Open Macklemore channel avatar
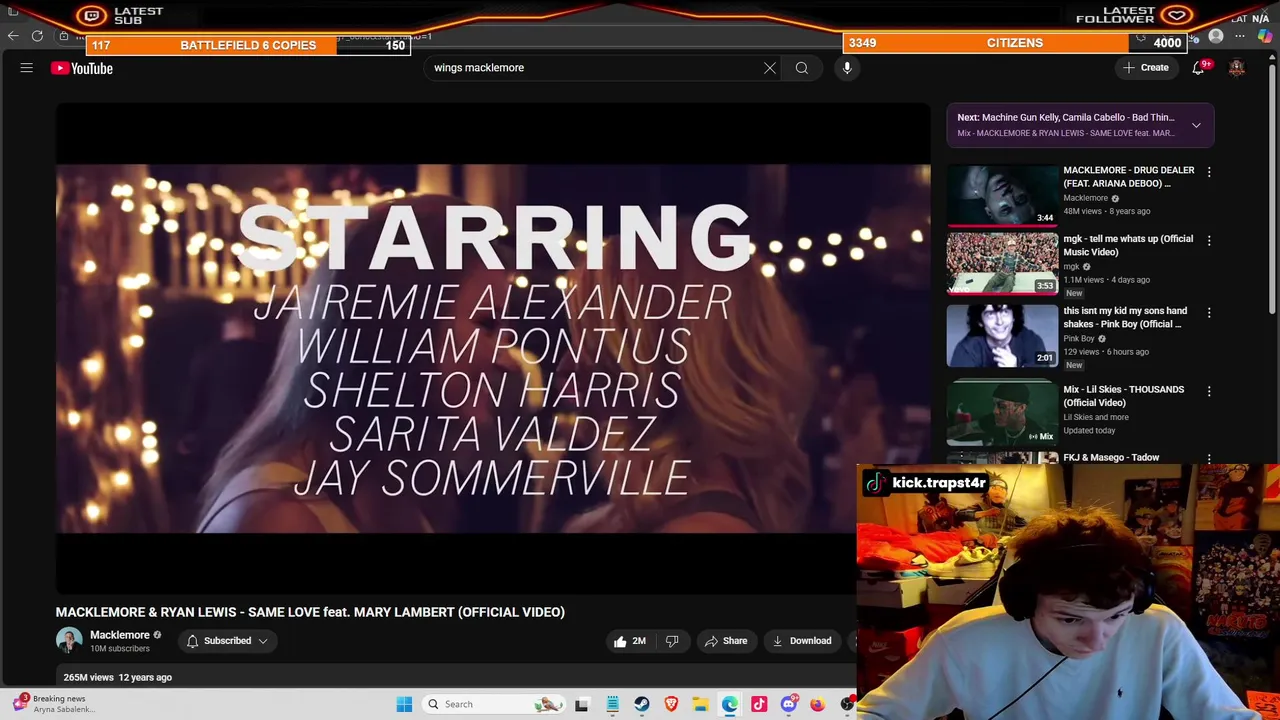Image resolution: width=1280 pixels, height=720 pixels. [69, 641]
